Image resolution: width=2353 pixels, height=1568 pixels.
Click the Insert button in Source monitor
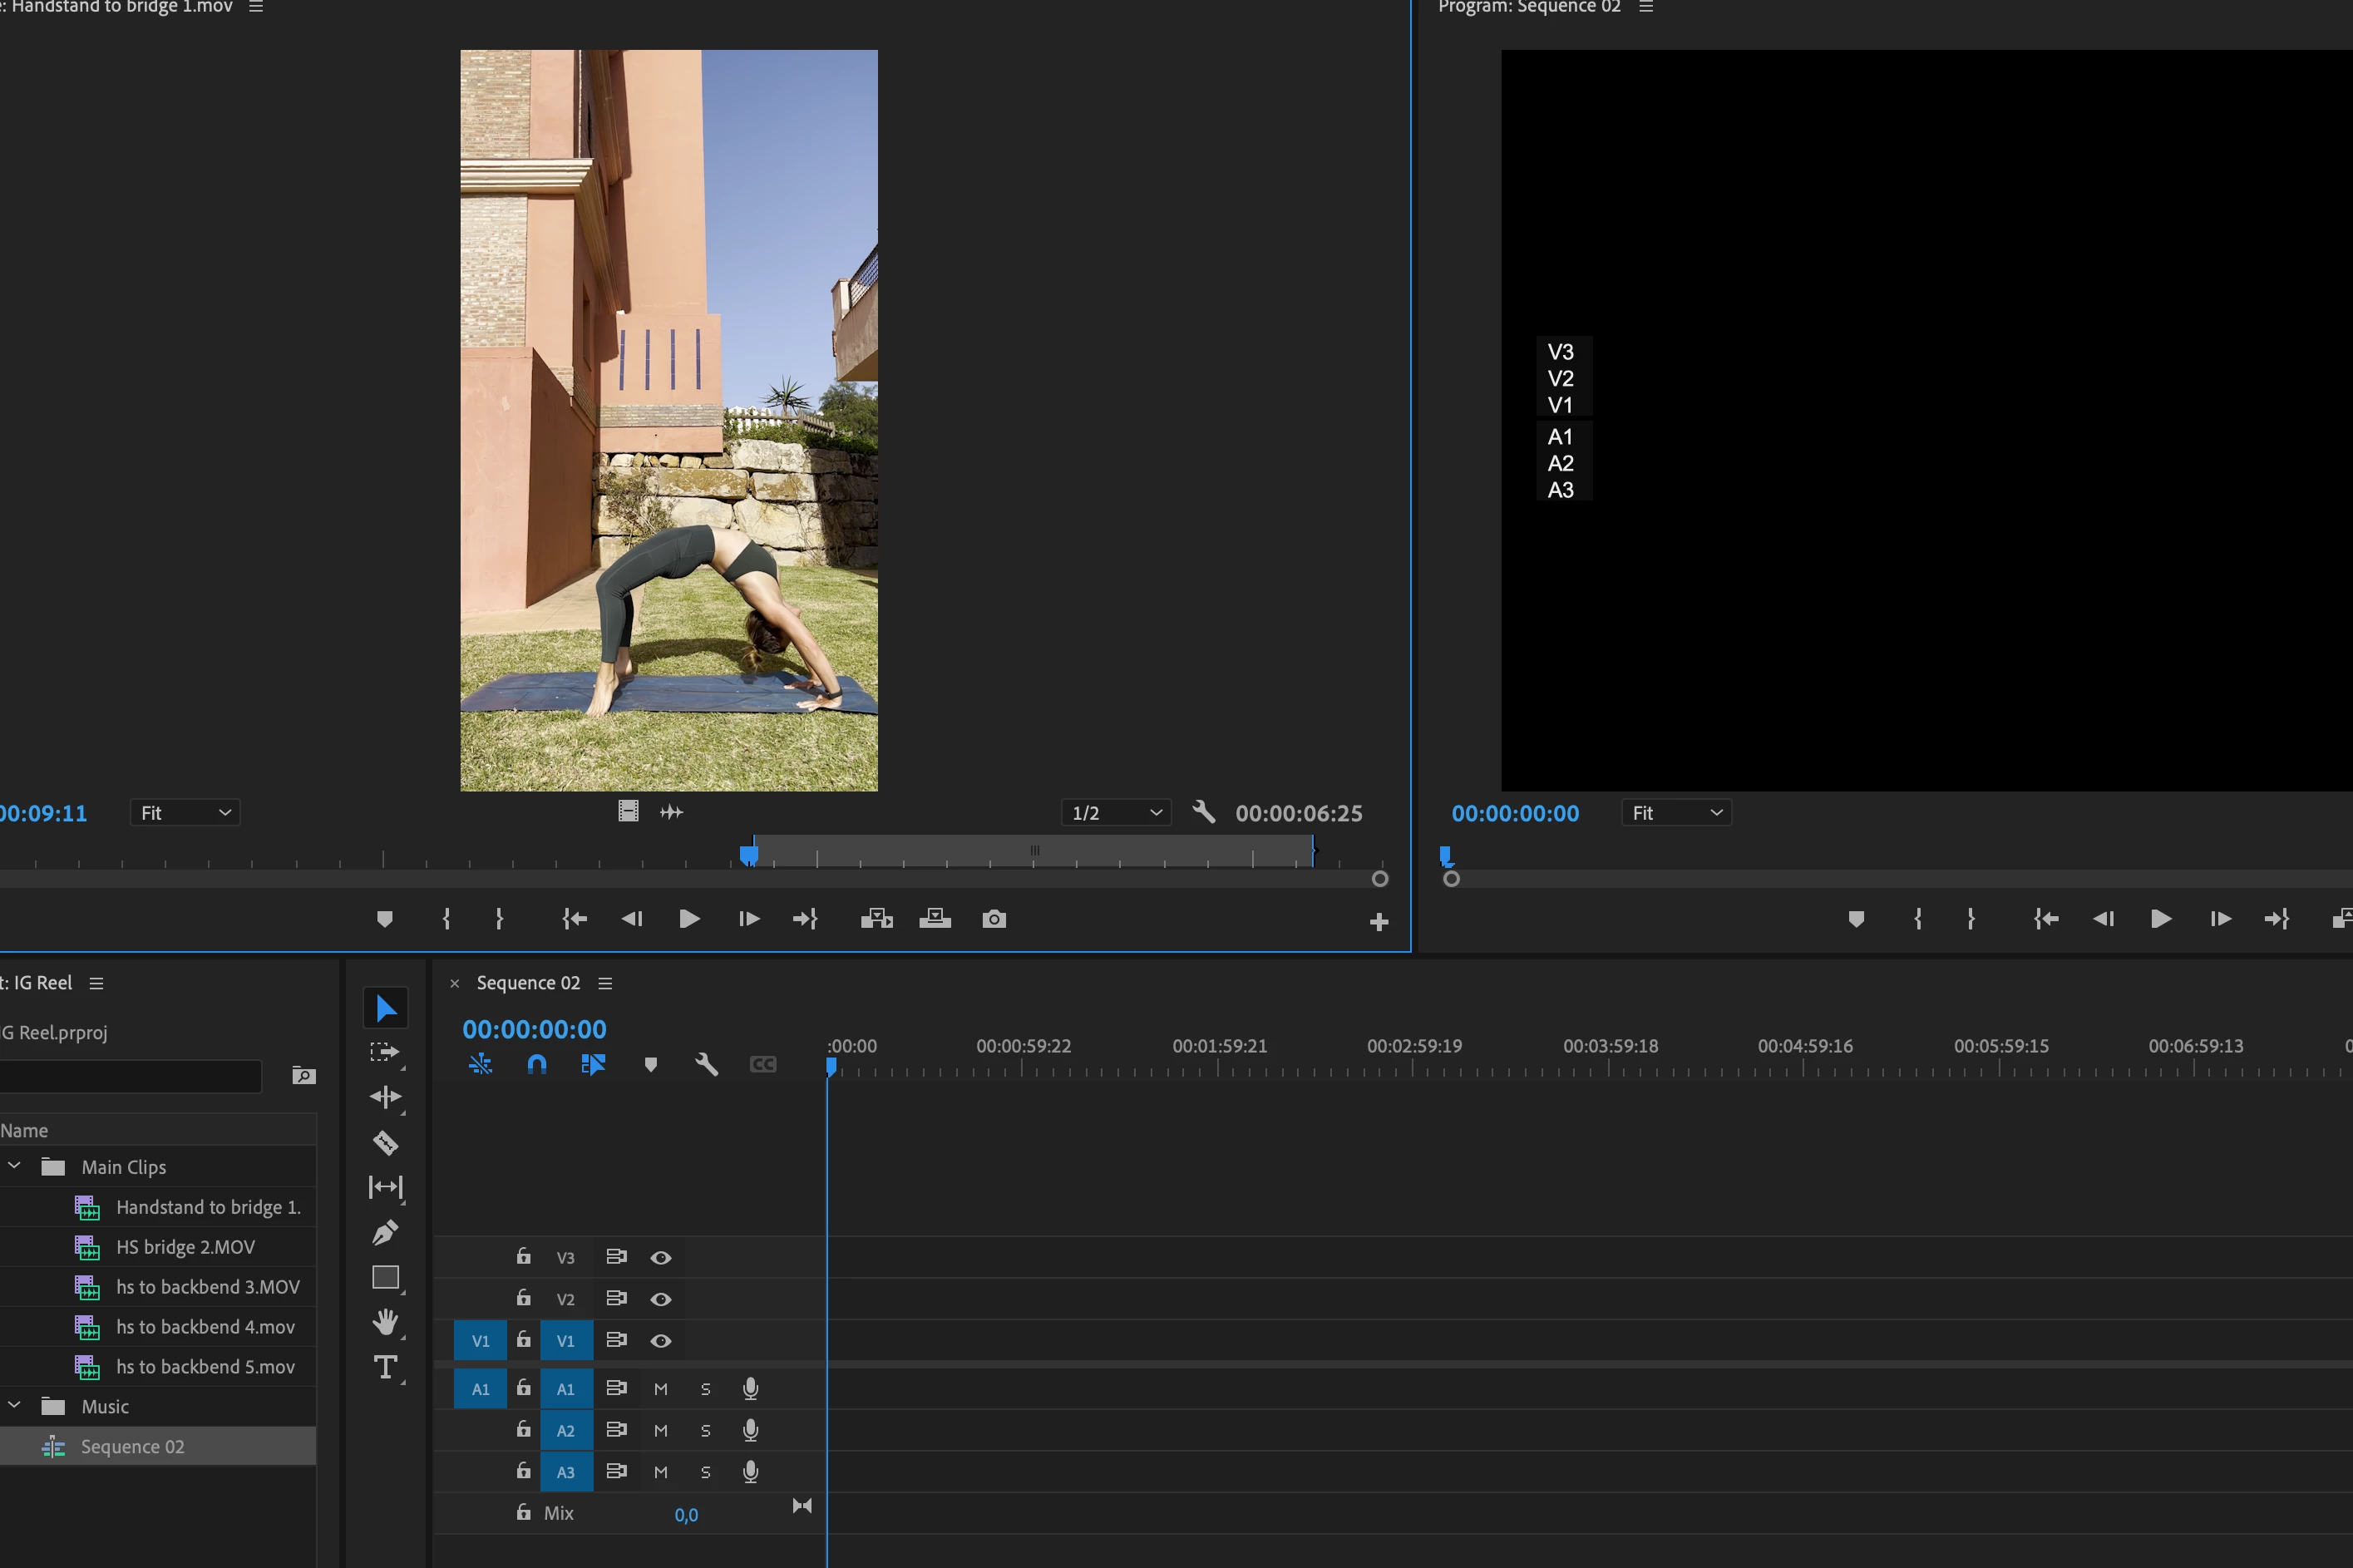876,919
